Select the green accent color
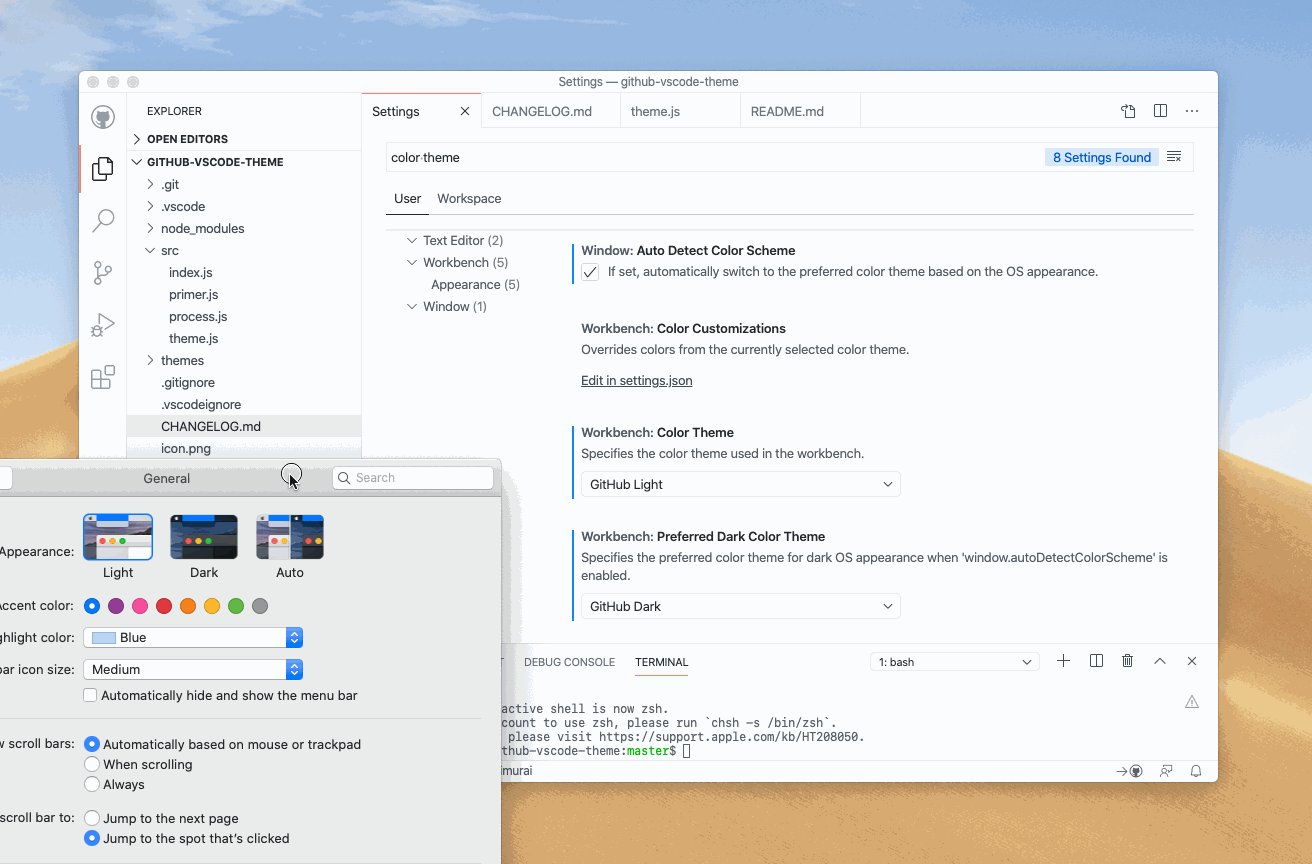This screenshot has height=864, width=1312. pyautogui.click(x=236, y=606)
